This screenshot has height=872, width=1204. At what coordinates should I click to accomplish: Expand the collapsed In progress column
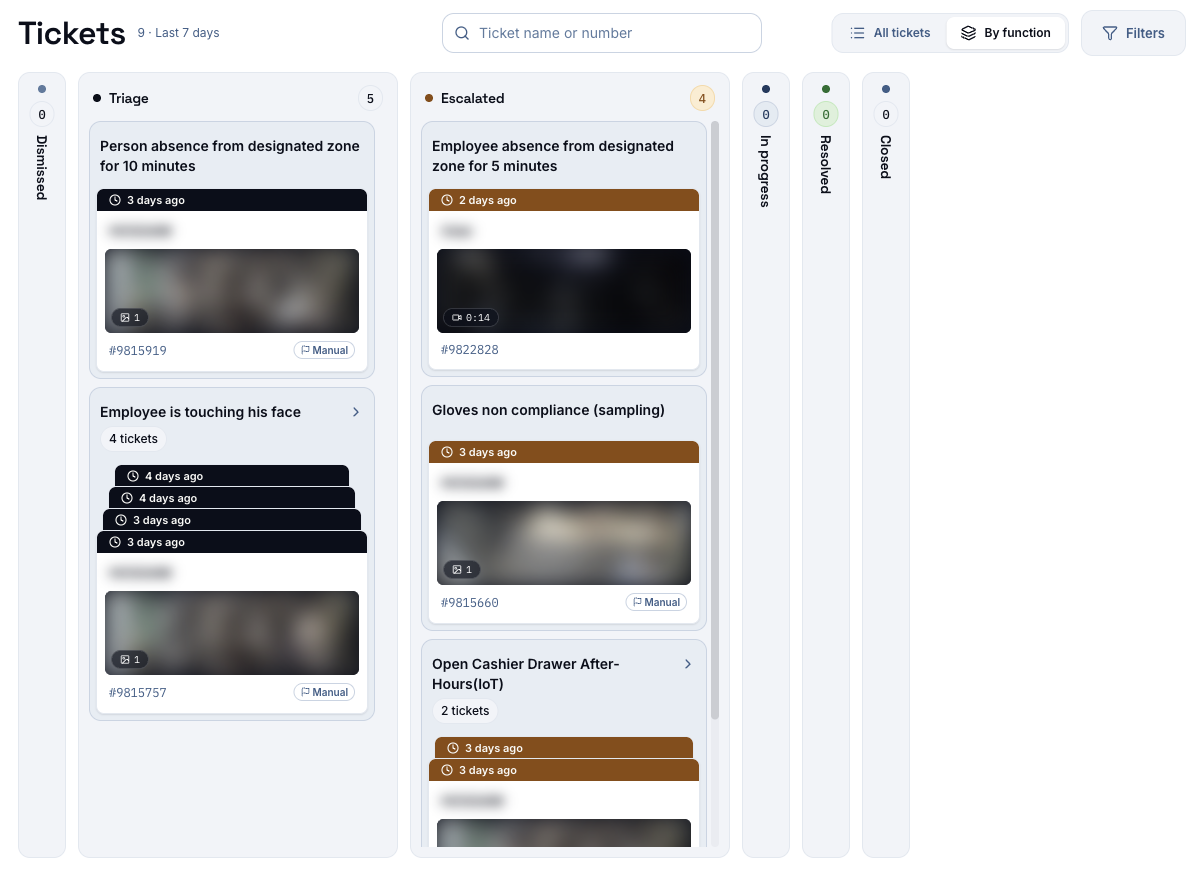pyautogui.click(x=766, y=464)
